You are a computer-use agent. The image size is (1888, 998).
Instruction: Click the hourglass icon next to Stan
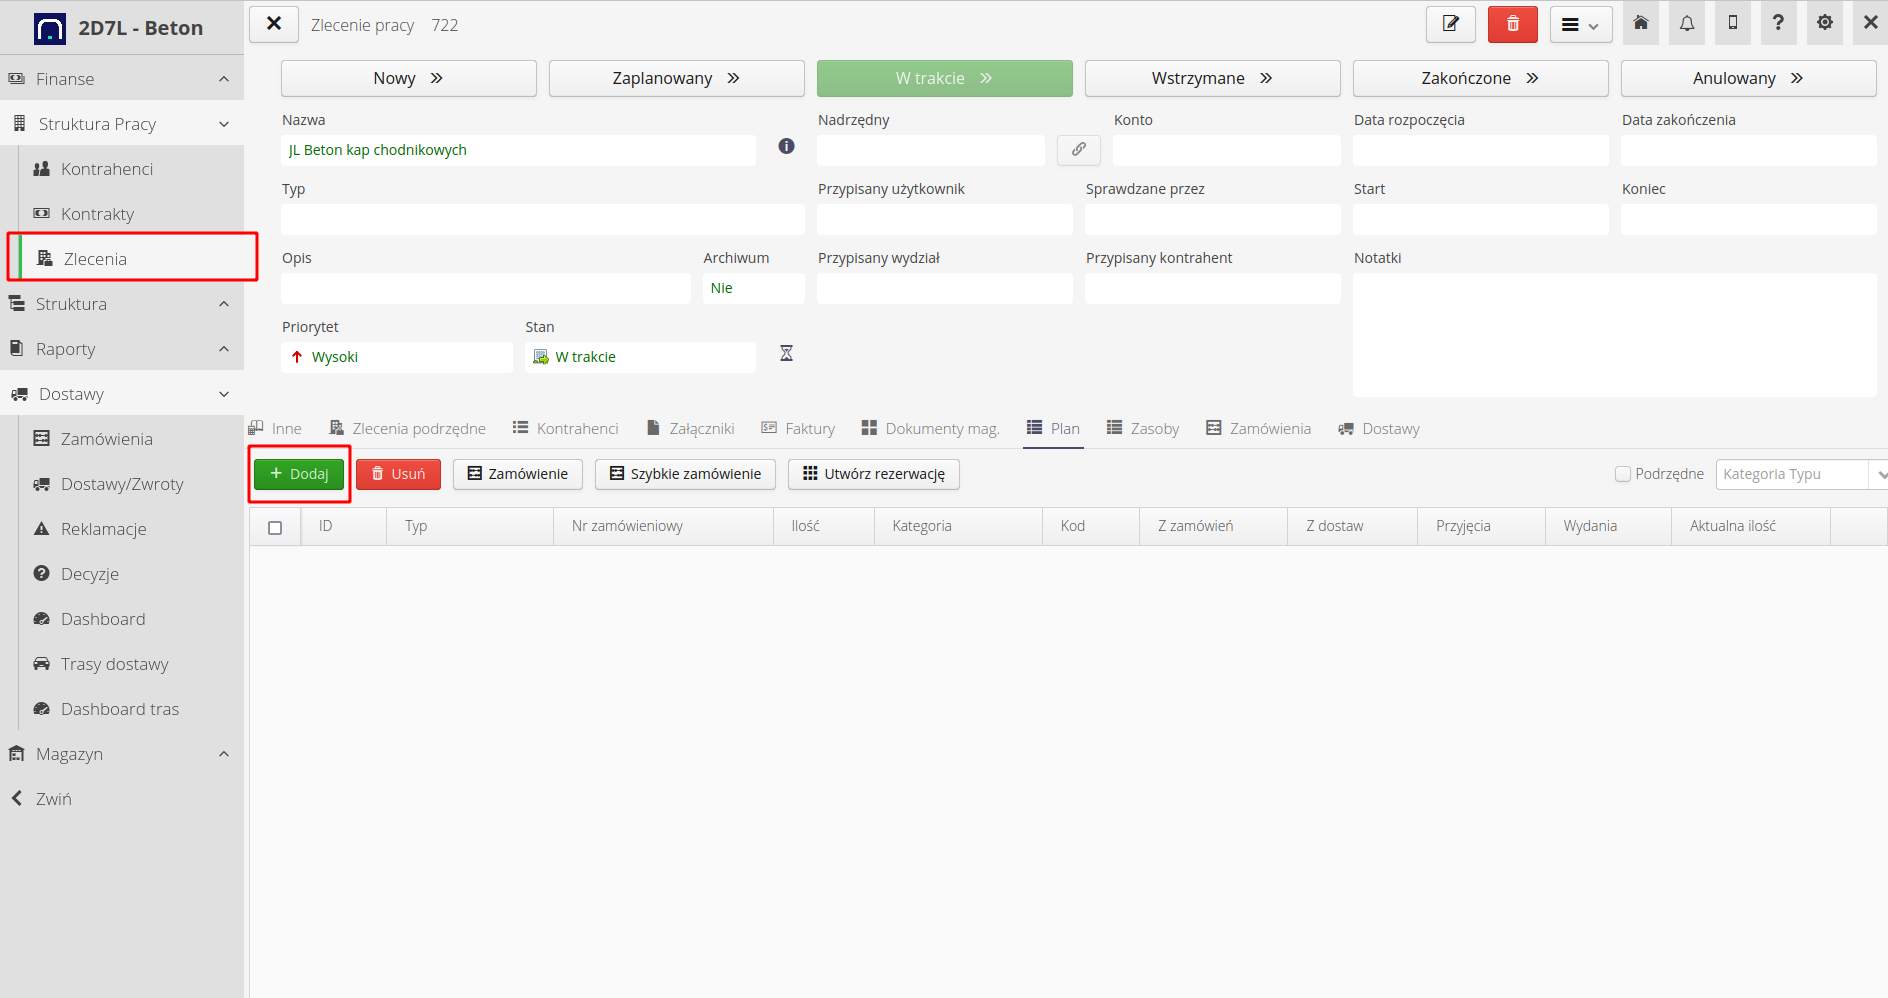786,354
